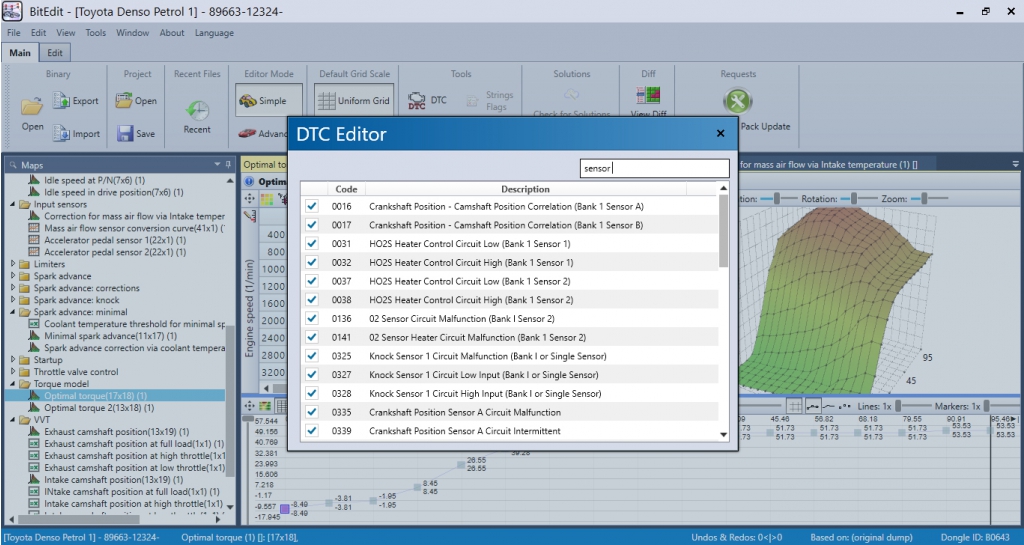Toggle checkbox for Knock Sensor code 0325
Viewport: 1024px width, 545px height.
(x=312, y=356)
